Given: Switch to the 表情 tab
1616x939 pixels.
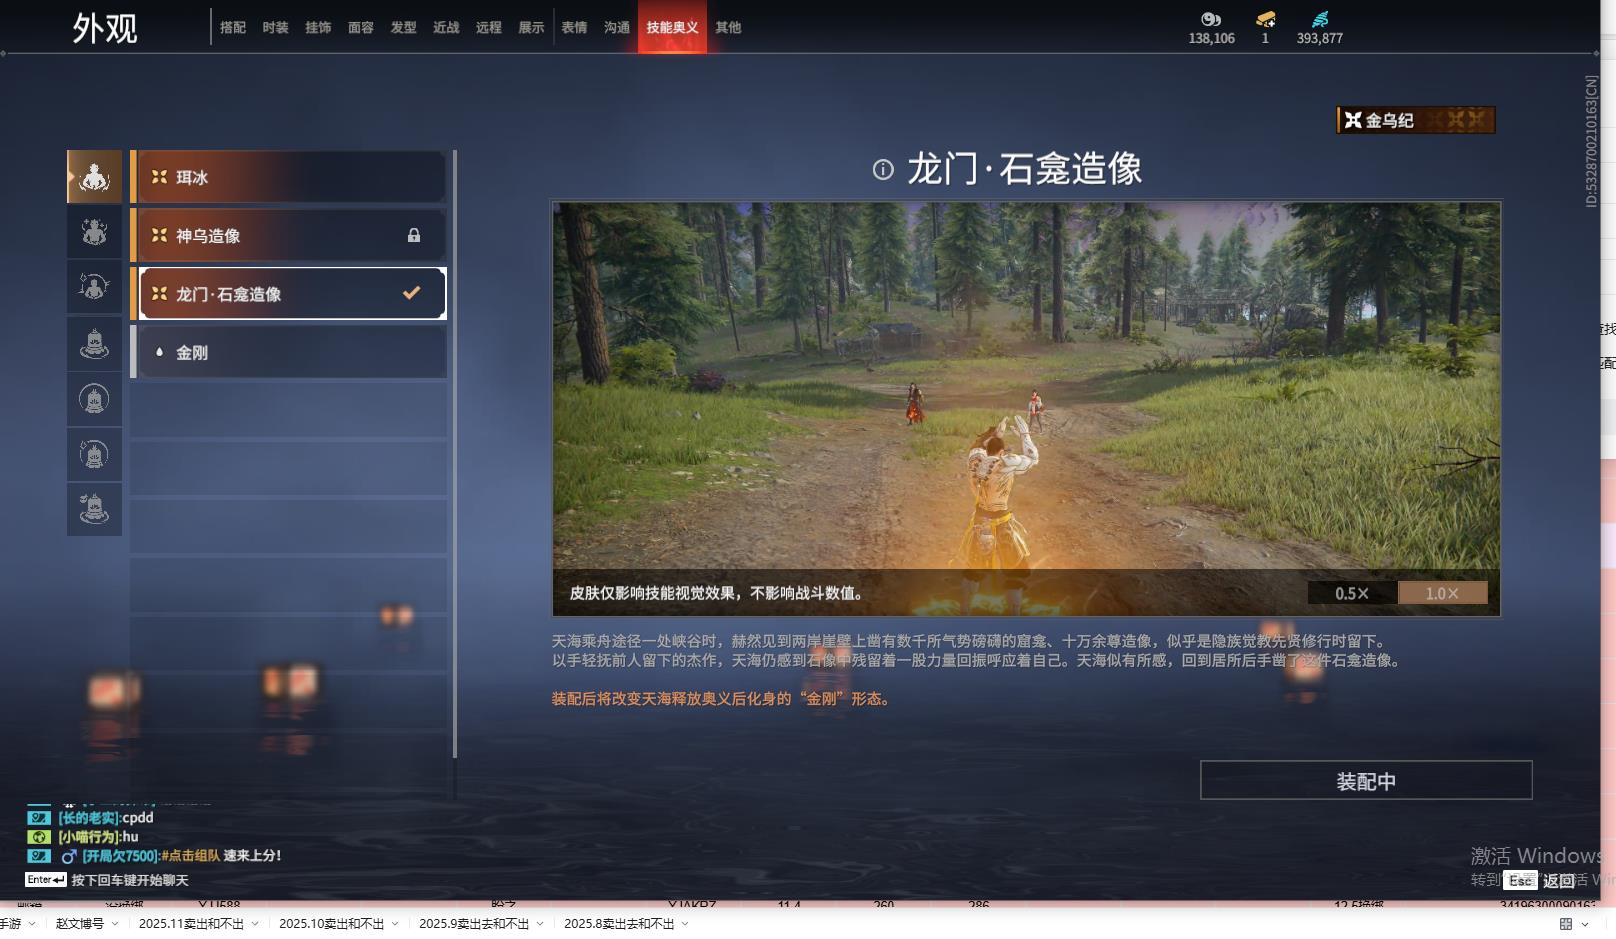Looking at the screenshot, I should point(574,28).
